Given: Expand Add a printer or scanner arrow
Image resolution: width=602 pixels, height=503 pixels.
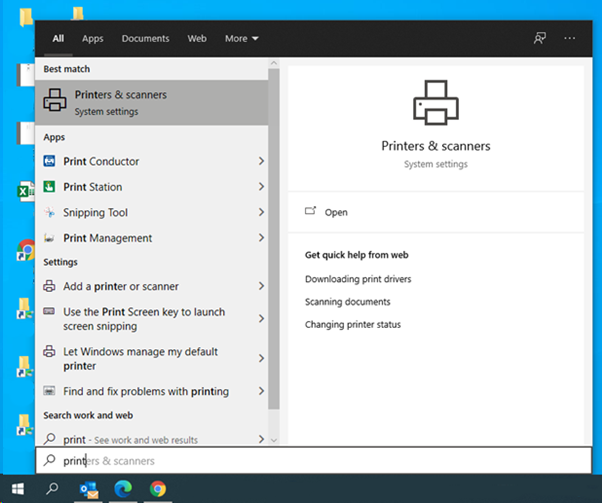Looking at the screenshot, I should [x=261, y=286].
